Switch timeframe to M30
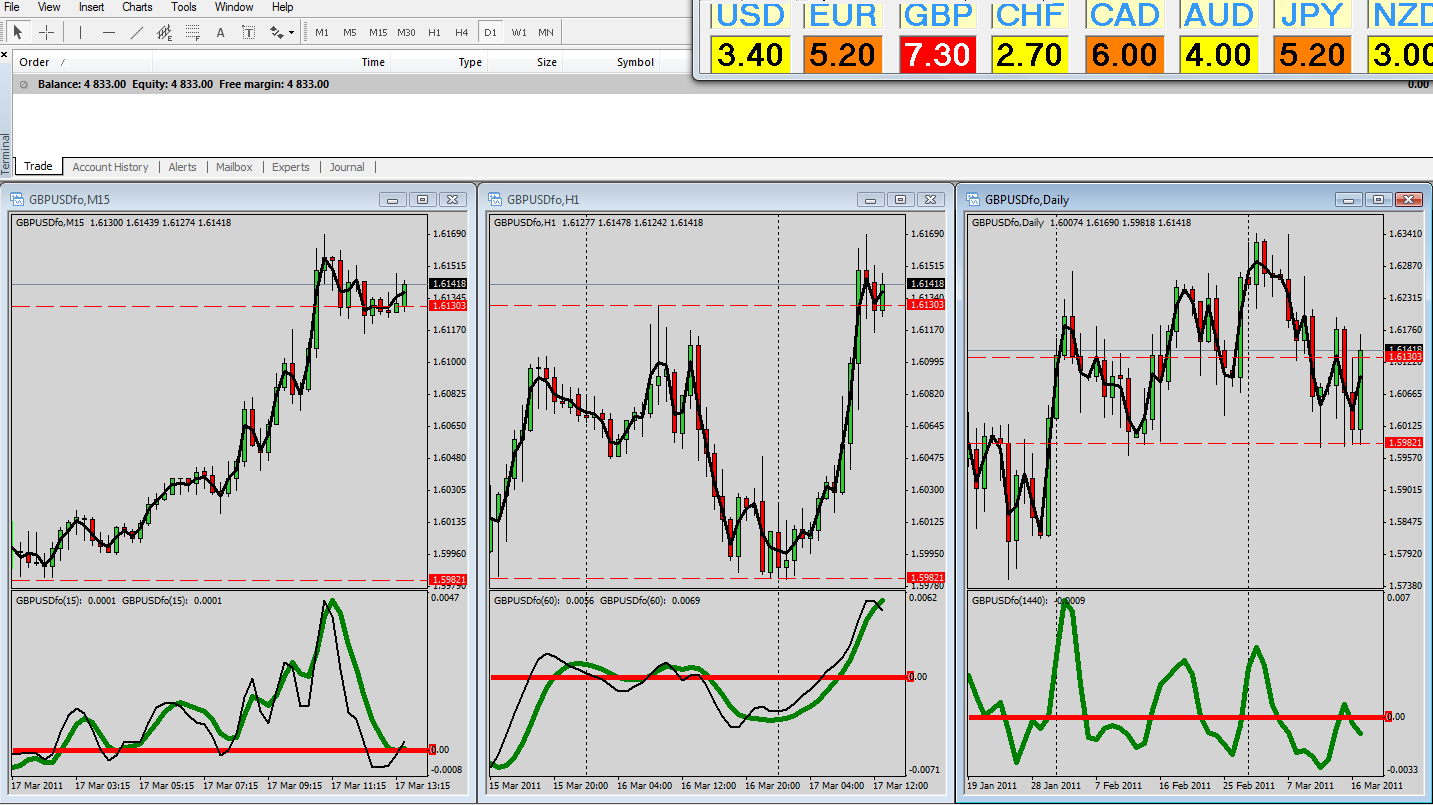1433x805 pixels. coord(406,32)
